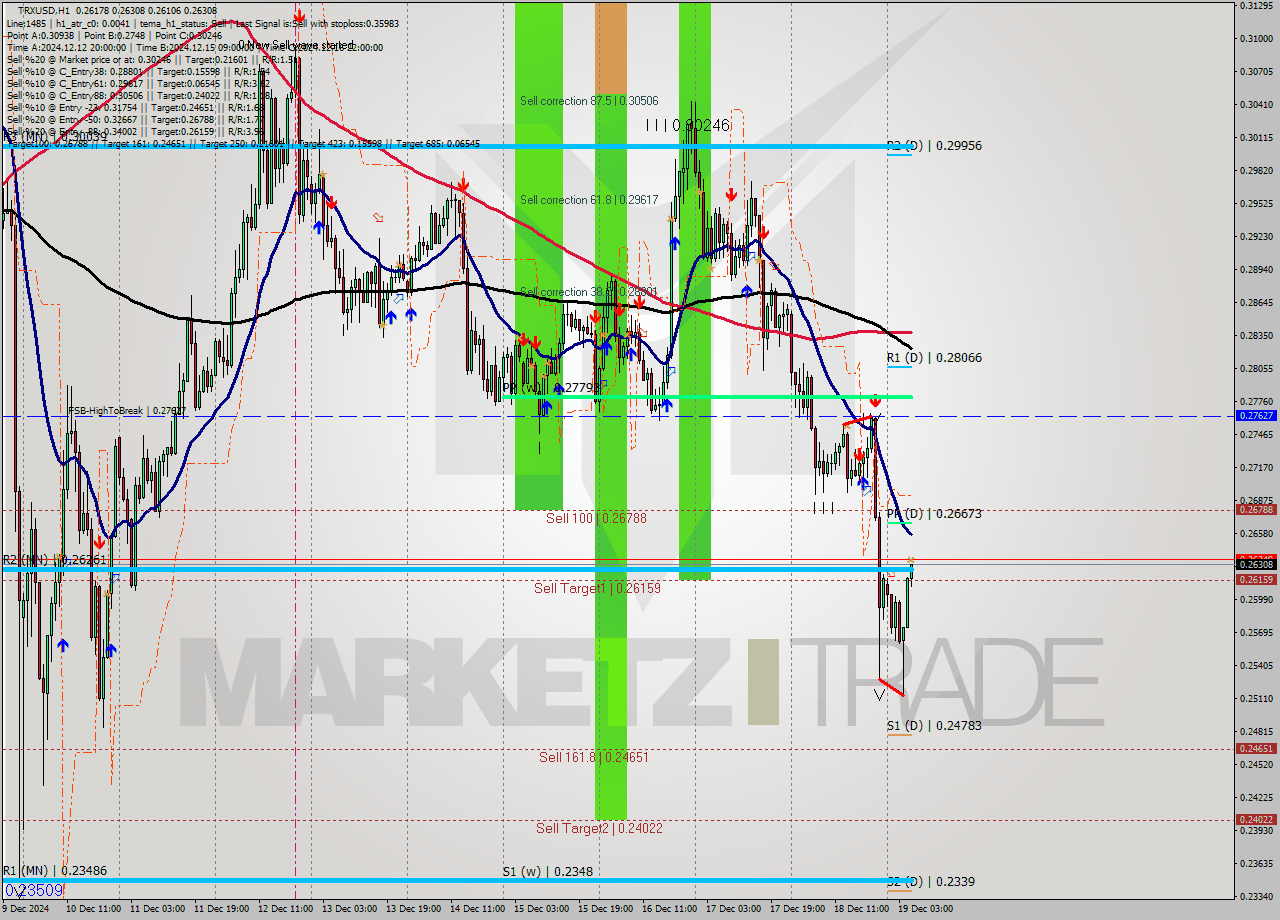Click the 'Sell Target1 | 0.26159' label
Screen dimensions: 1280x920
pyautogui.click(x=597, y=588)
